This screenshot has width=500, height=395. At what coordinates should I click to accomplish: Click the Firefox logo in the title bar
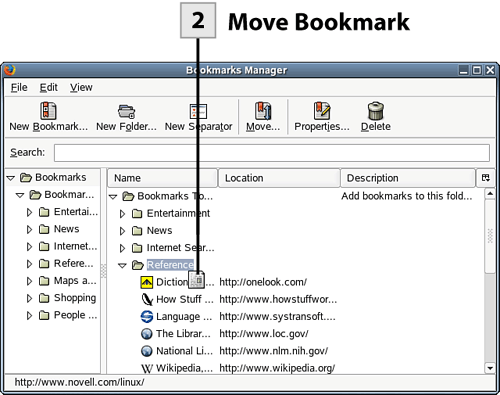(9, 70)
